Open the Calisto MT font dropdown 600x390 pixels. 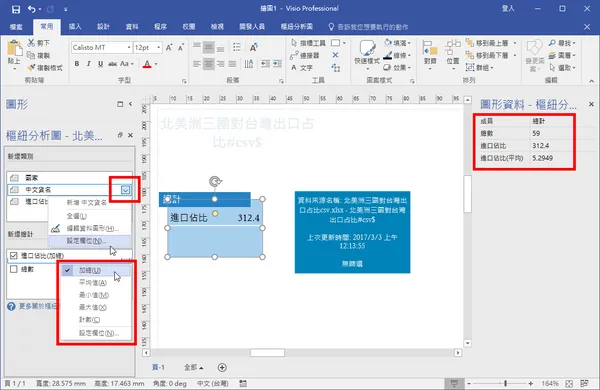pyautogui.click(x=129, y=47)
